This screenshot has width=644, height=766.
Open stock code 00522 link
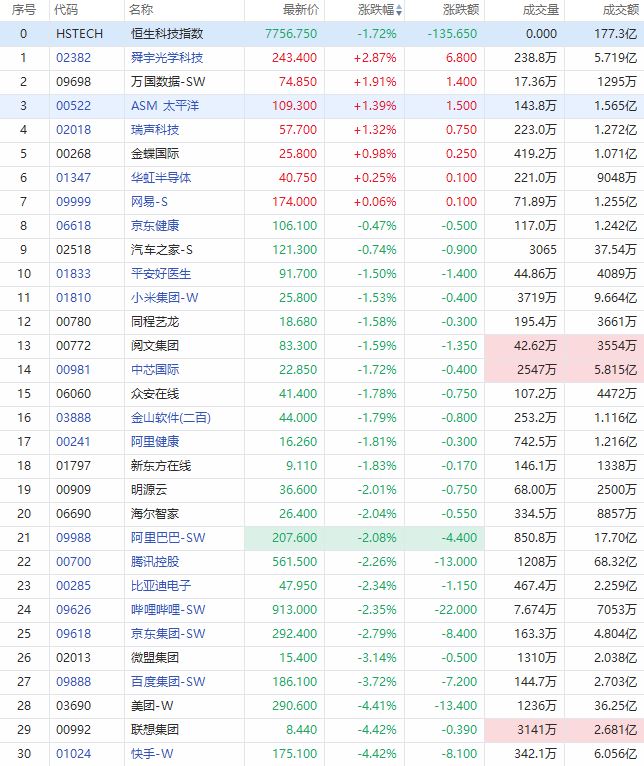73,106
